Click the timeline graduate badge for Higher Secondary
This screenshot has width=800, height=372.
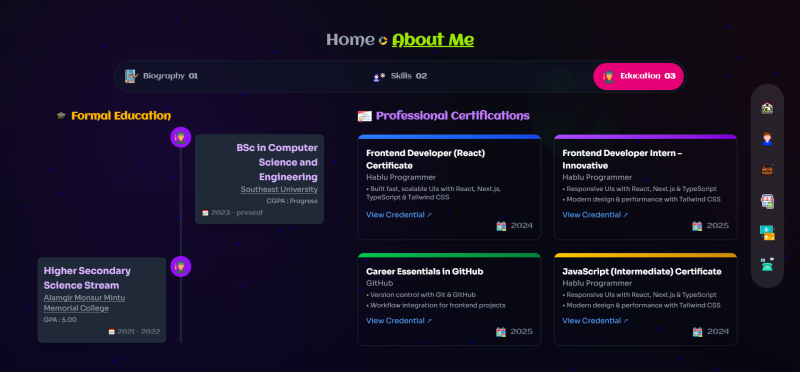tap(181, 266)
